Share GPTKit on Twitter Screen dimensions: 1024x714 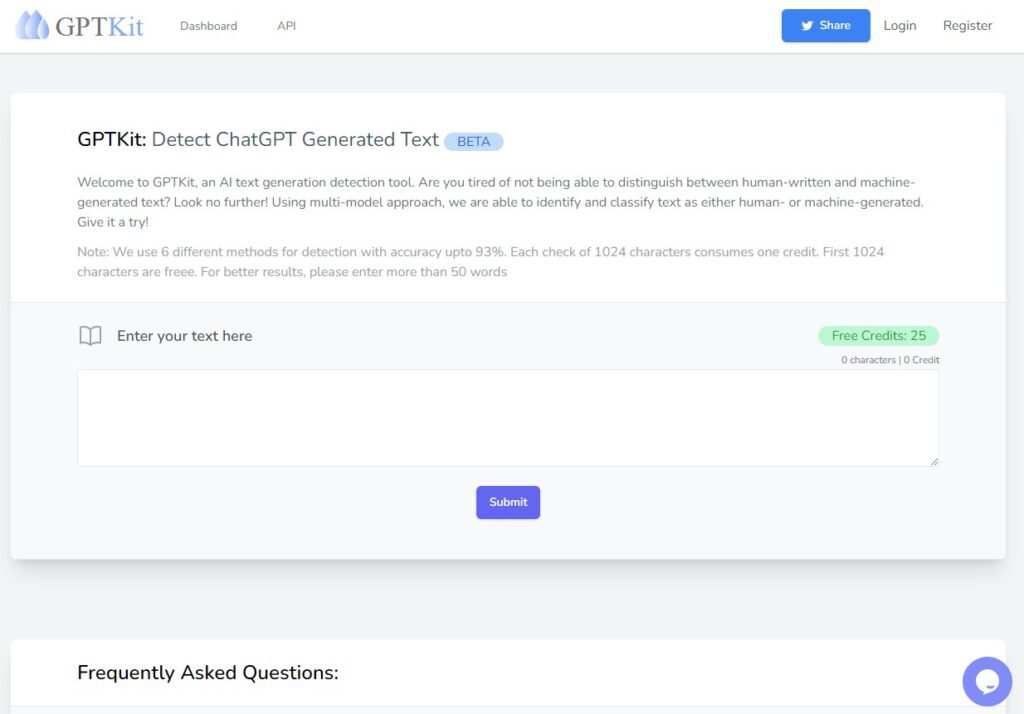point(825,25)
